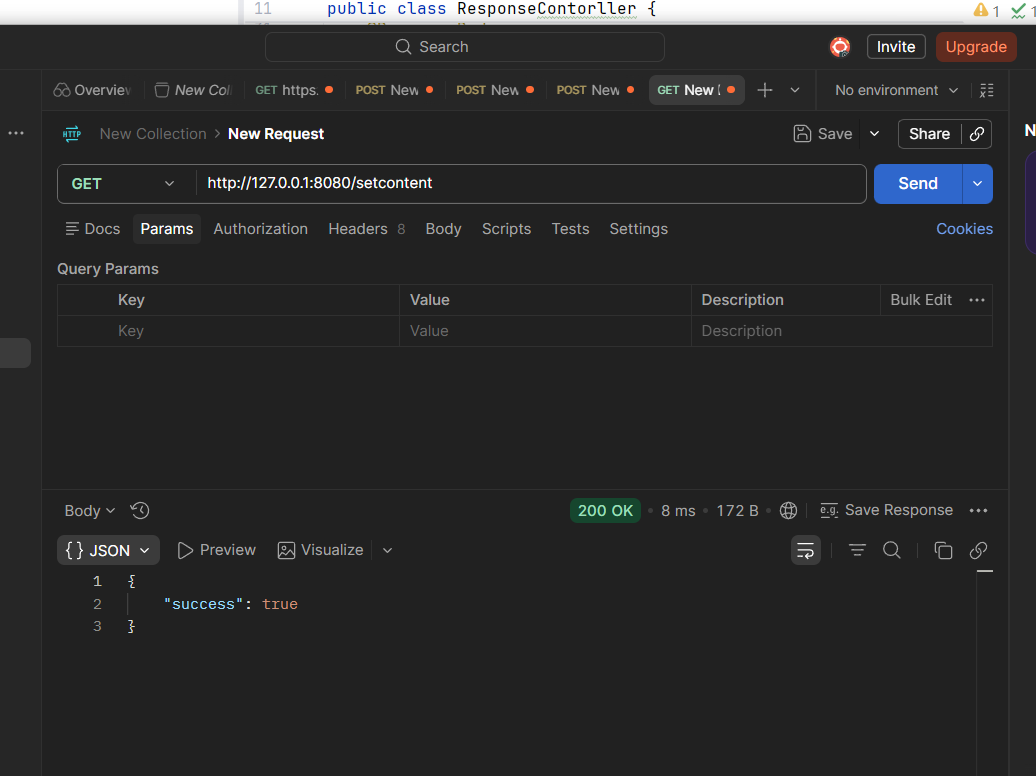Image resolution: width=1036 pixels, height=776 pixels.
Task: Click the request URL field
Action: coord(531,184)
